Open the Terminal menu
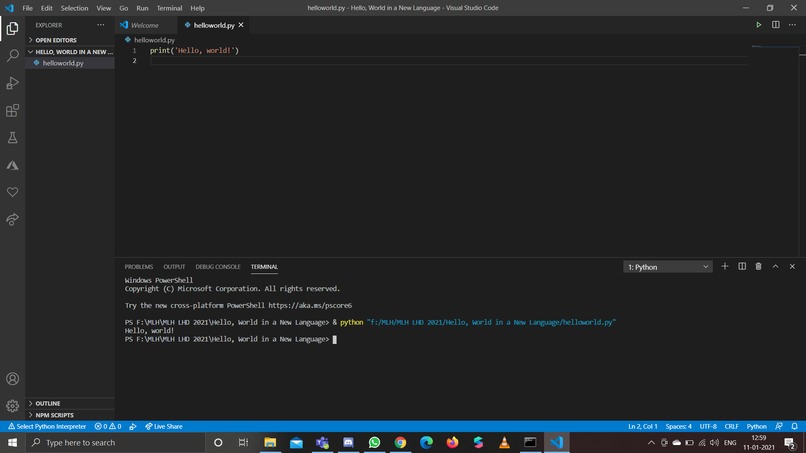 point(169,8)
